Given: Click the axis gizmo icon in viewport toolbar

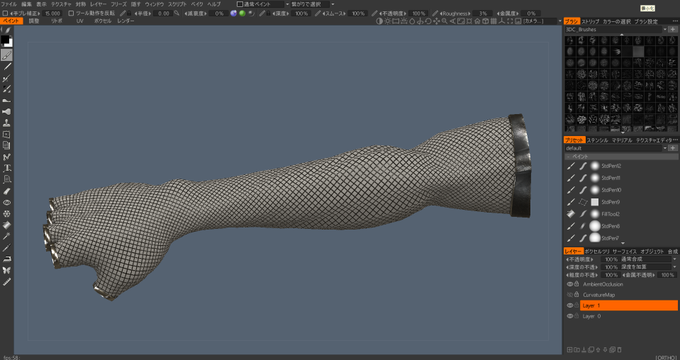Looking at the screenshot, I should (x=502, y=21).
